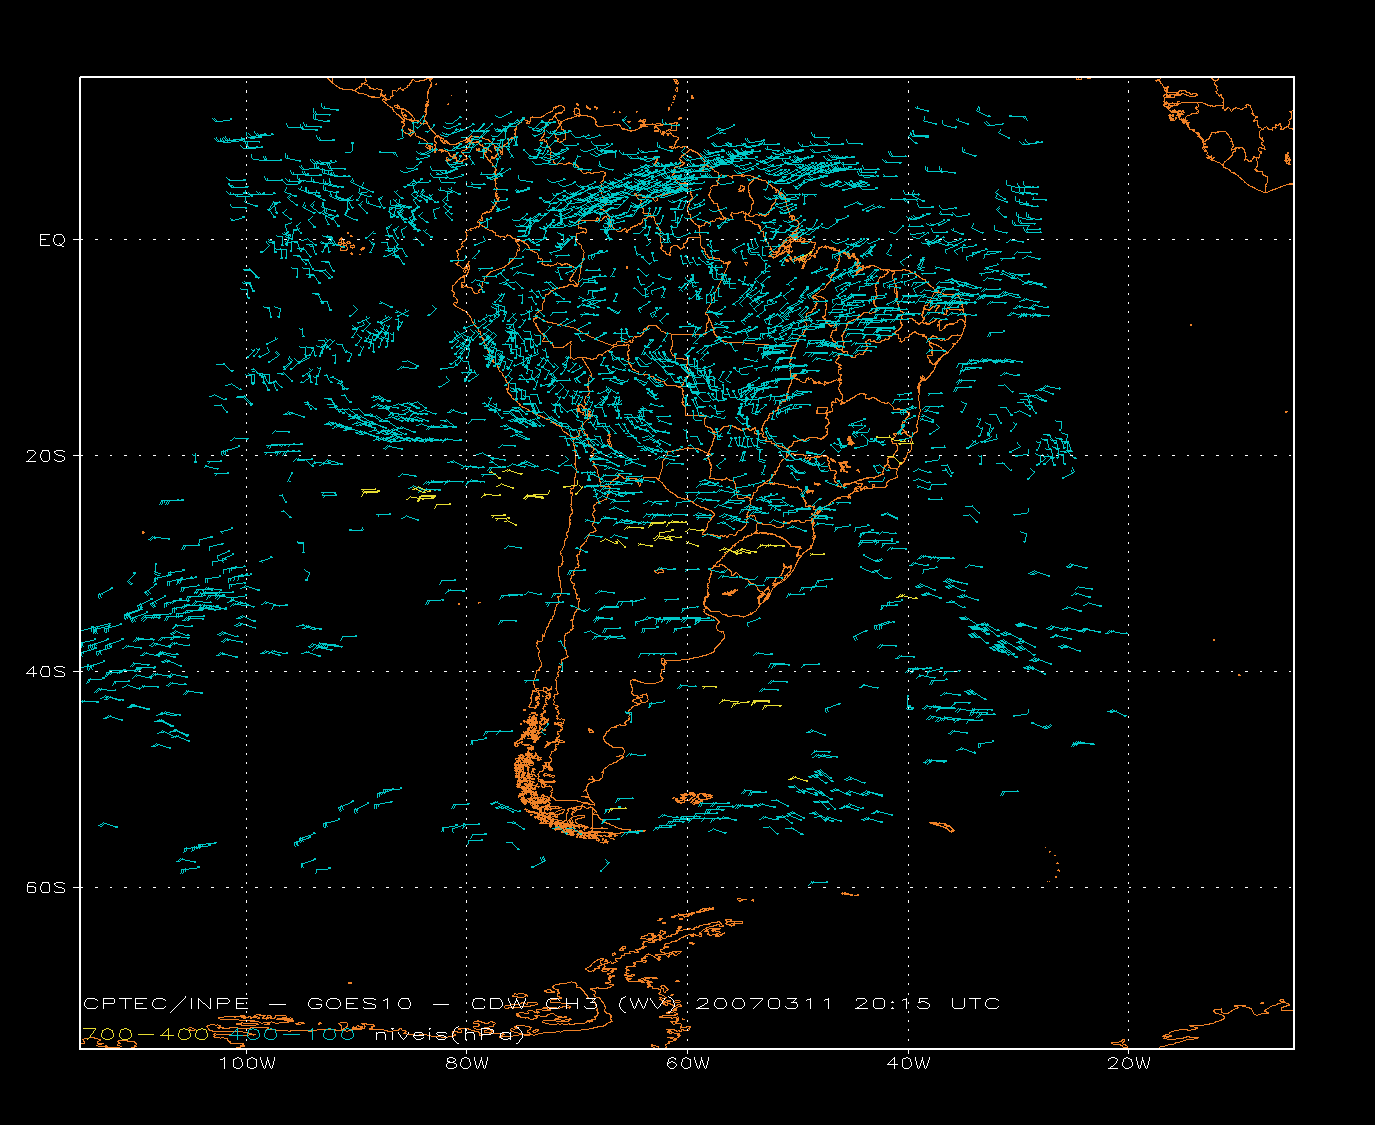
Task: Click the 20W longitude label
Action: pos(1129,1063)
